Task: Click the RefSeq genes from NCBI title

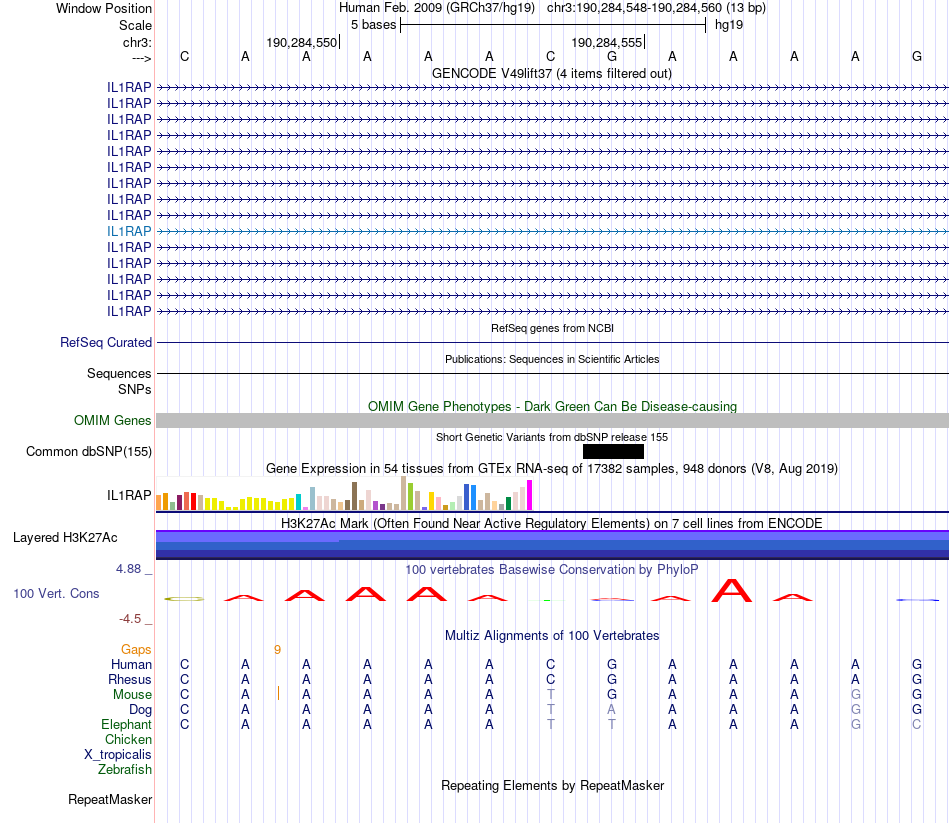Action: 552,328
